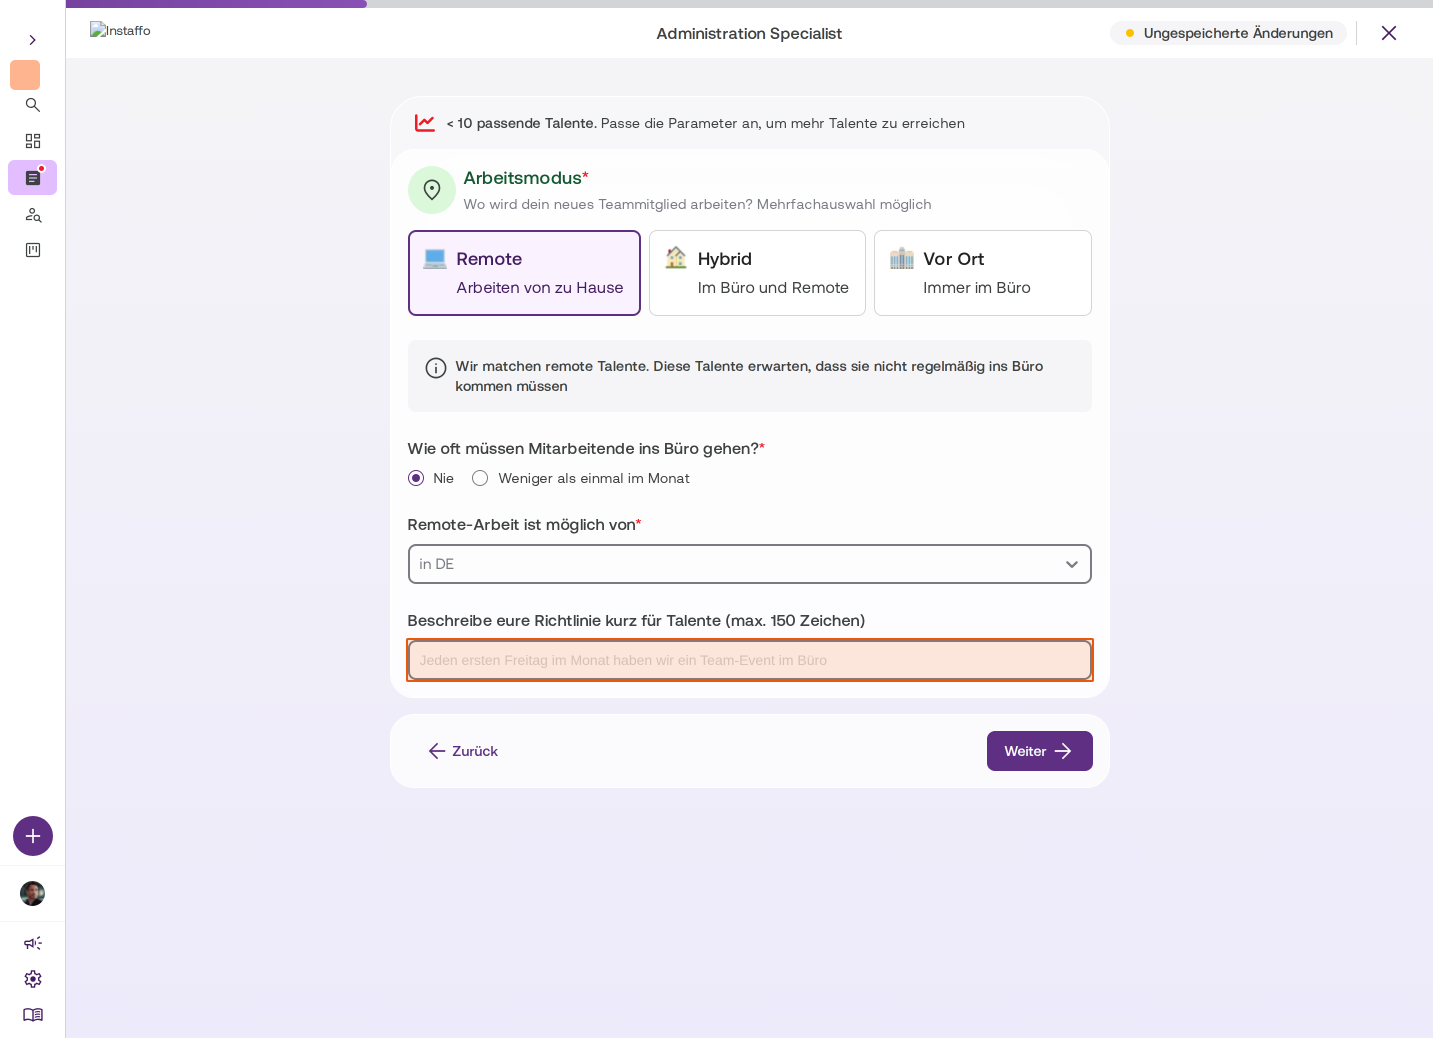Select the Vor Ort work mode card

[x=983, y=273]
